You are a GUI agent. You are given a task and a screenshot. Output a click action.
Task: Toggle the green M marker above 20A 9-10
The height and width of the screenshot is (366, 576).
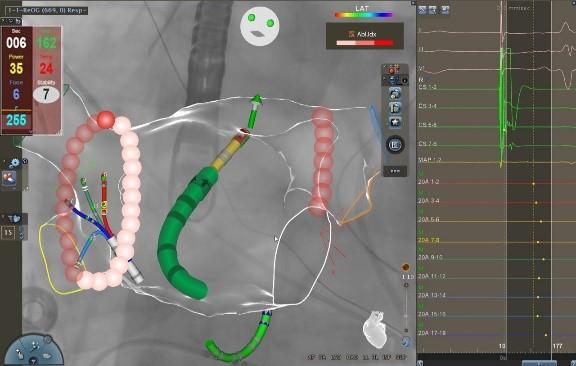click(x=421, y=250)
